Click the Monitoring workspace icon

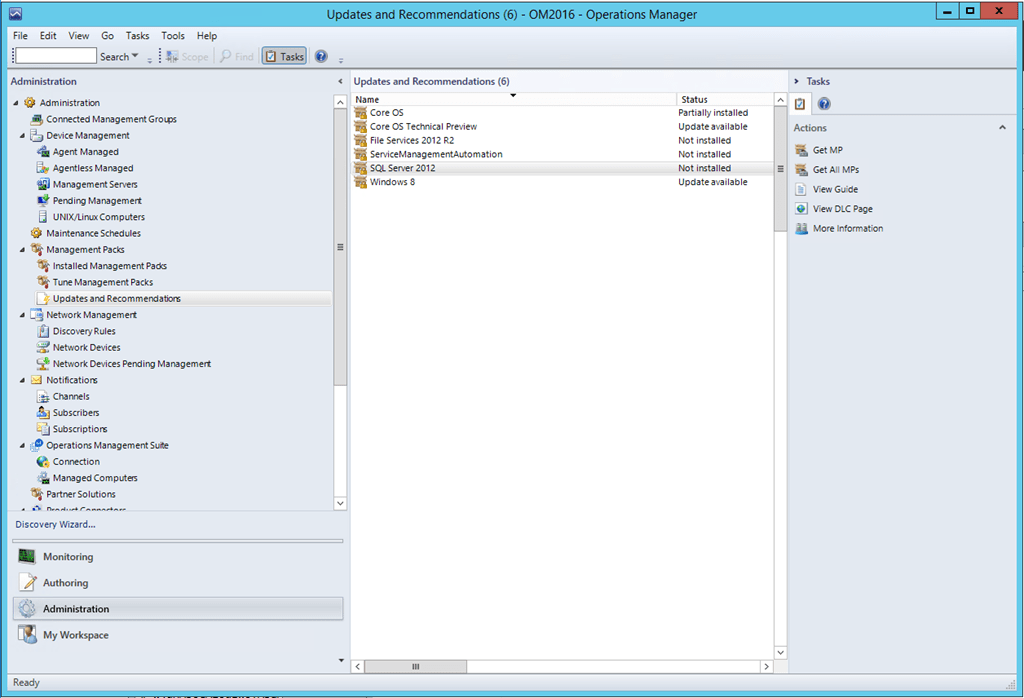(x=27, y=556)
